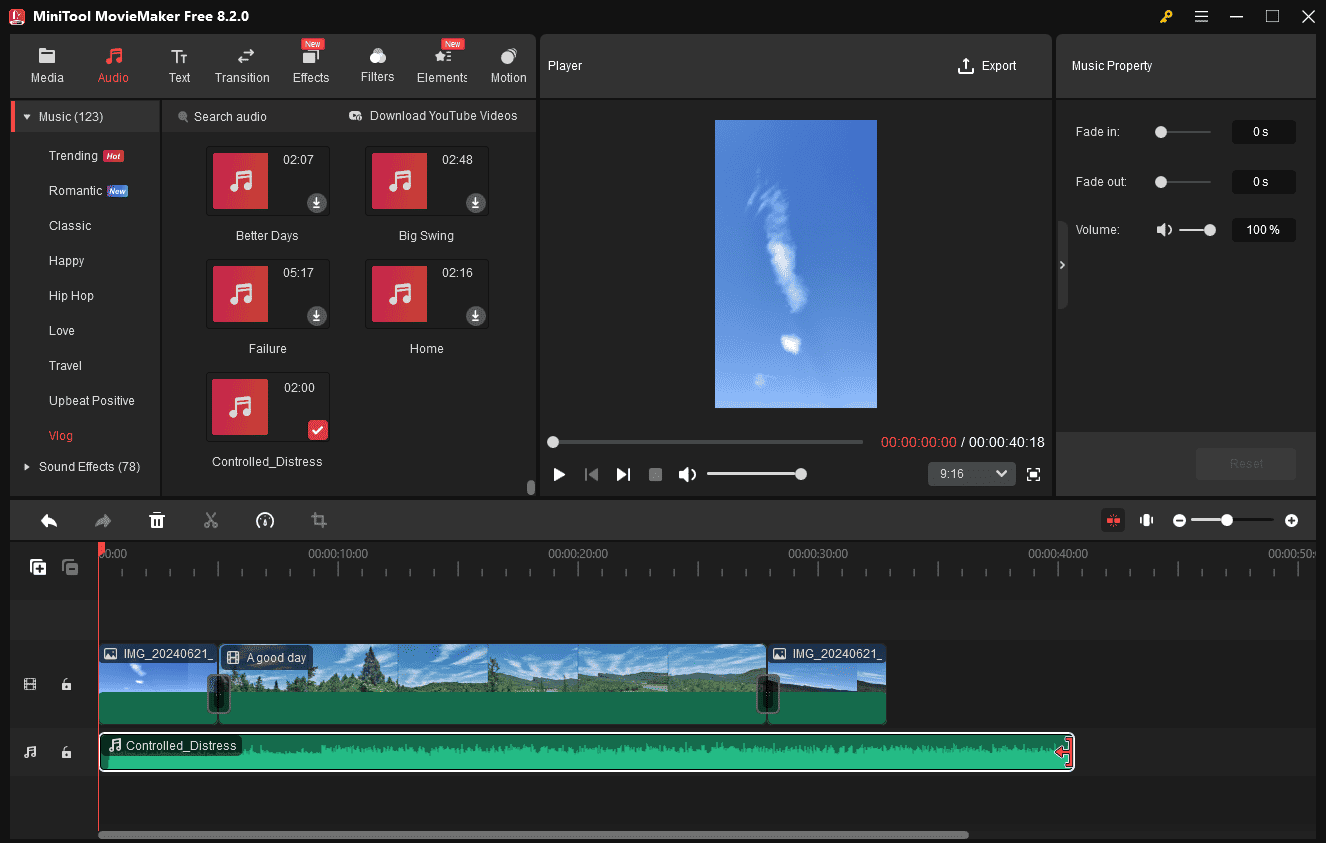Click the Fade in value field

1263,132
